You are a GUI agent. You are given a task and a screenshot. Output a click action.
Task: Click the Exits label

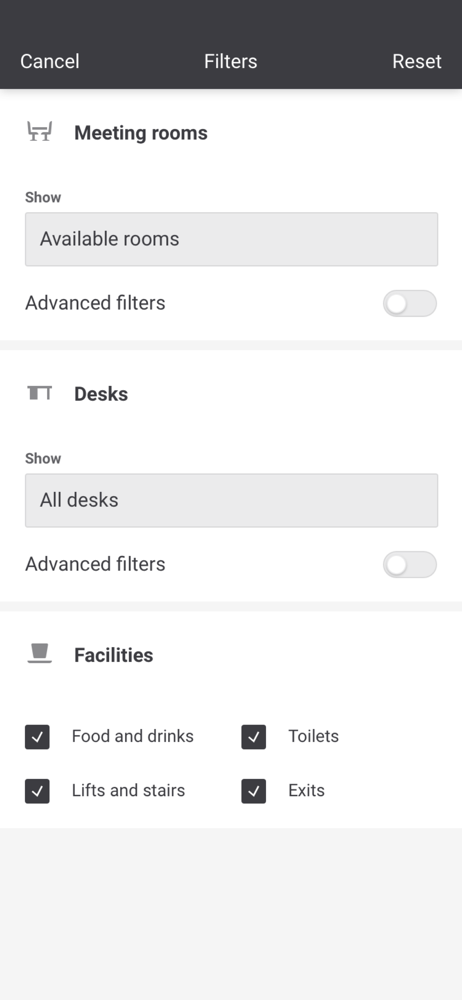[306, 790]
